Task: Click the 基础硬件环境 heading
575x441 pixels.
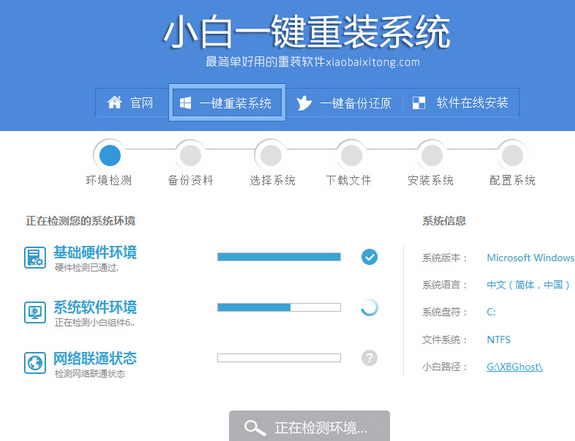Action: pos(95,252)
